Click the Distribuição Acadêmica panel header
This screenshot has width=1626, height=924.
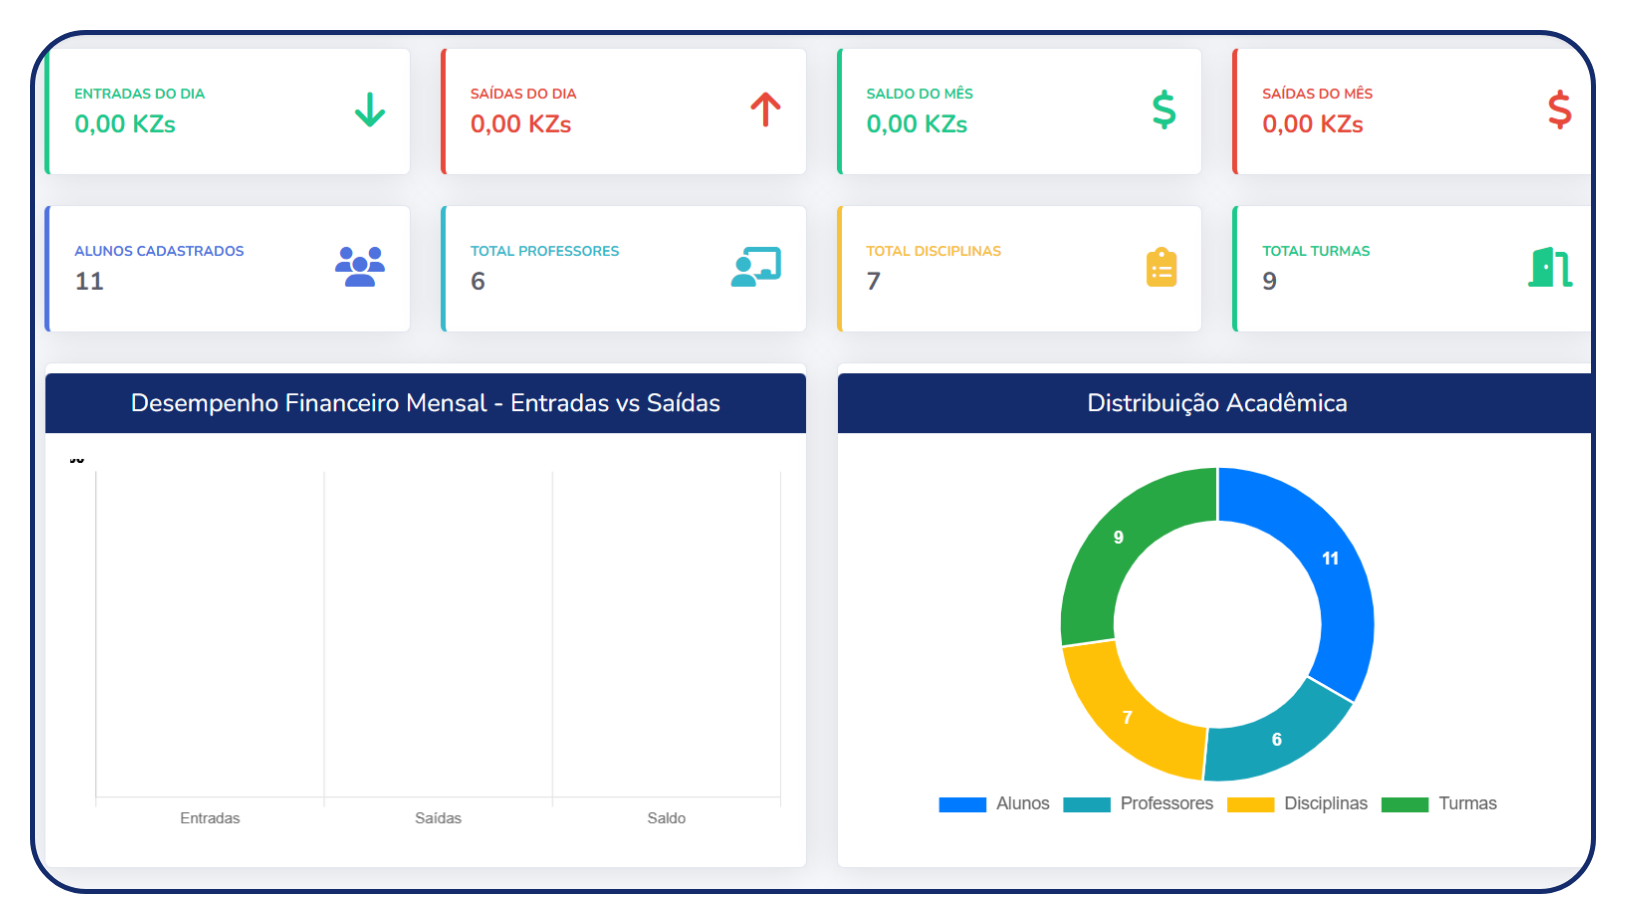pyautogui.click(x=1216, y=403)
